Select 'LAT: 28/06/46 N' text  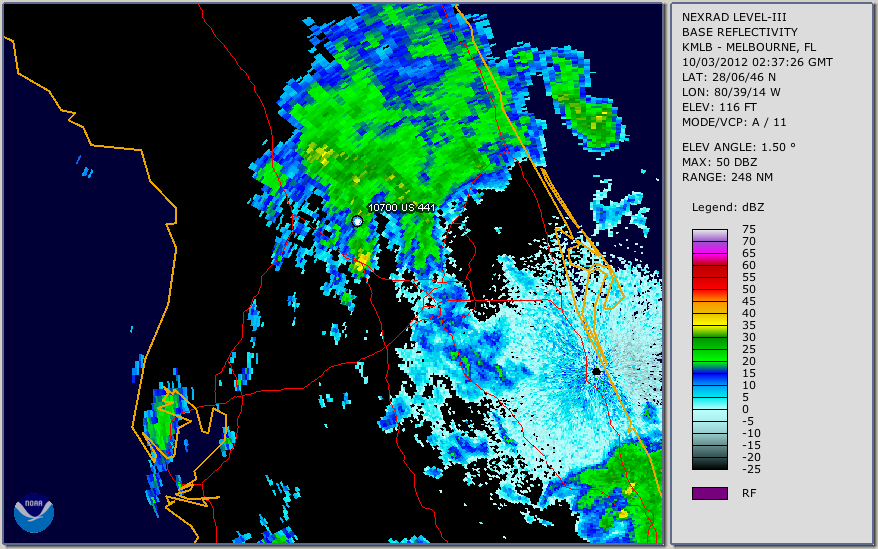(728, 77)
